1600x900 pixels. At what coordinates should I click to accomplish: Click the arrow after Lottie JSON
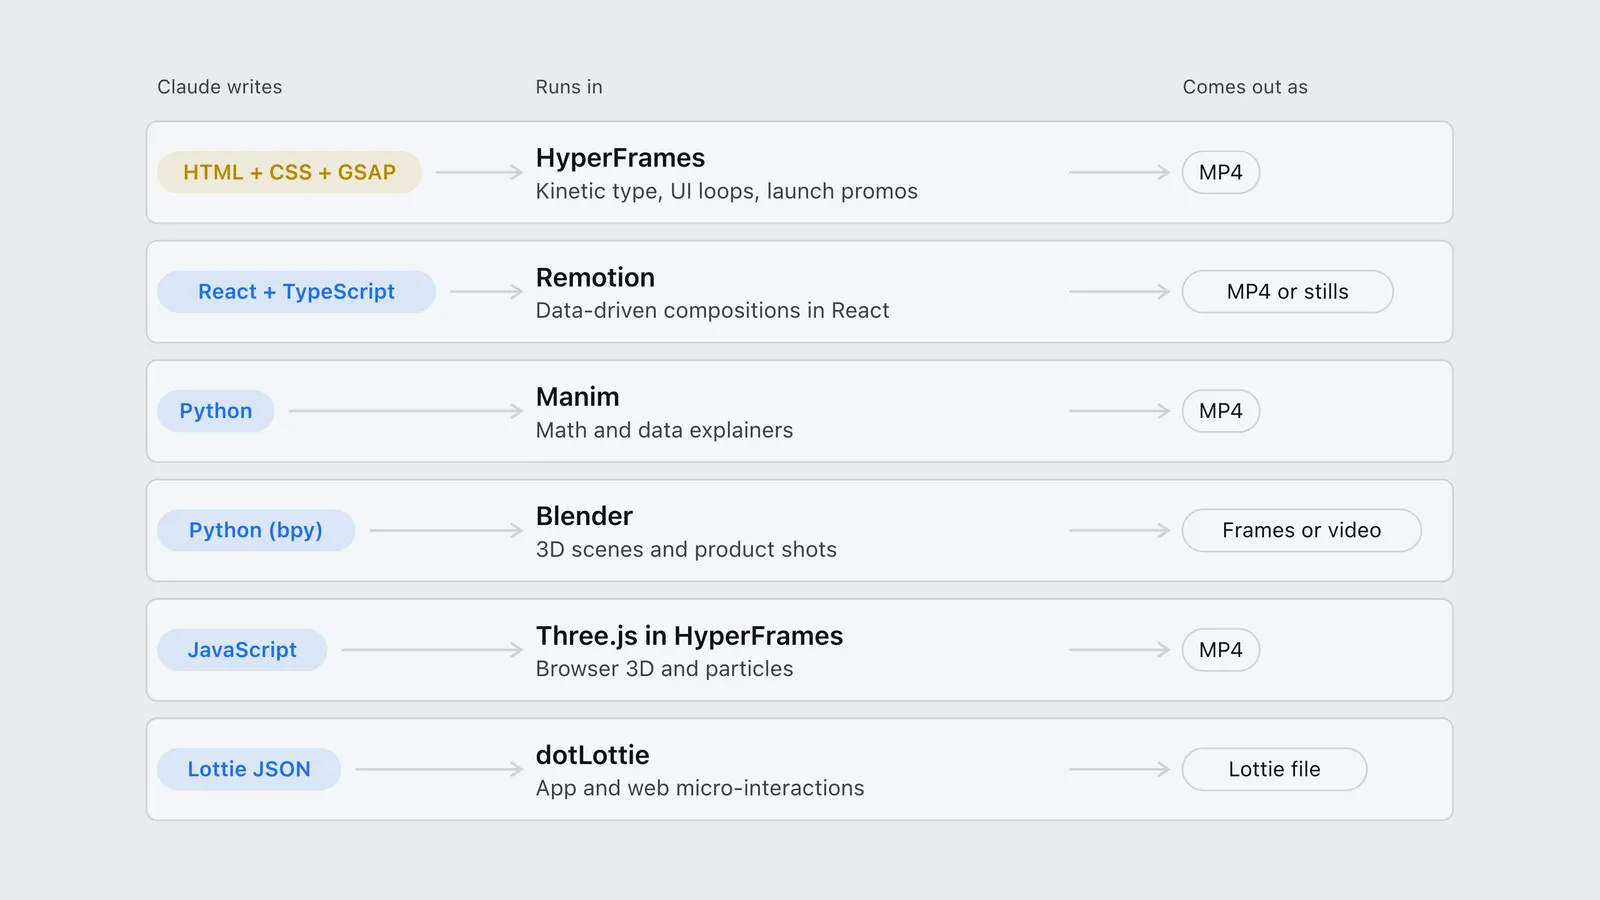point(439,769)
